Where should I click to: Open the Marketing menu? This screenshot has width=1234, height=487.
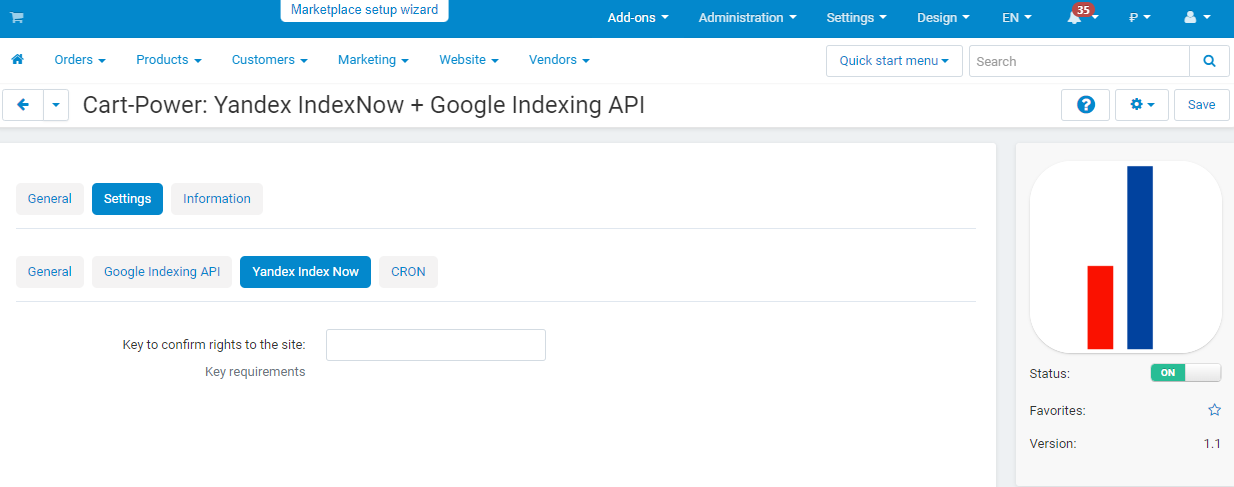coord(373,60)
